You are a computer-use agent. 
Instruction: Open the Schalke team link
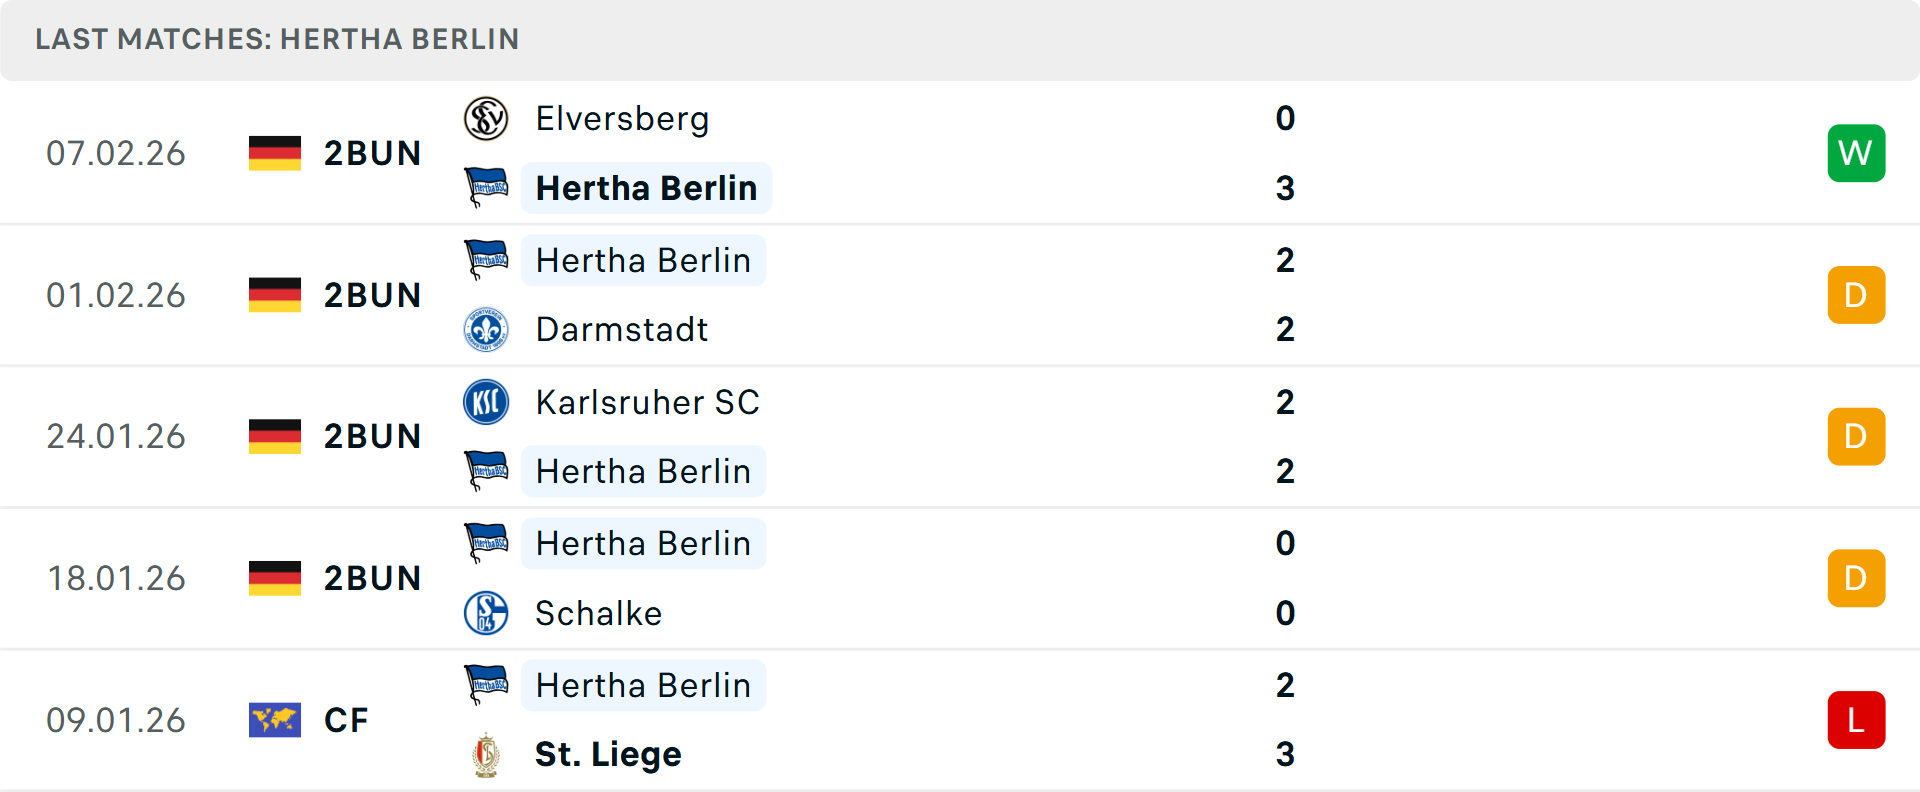coord(598,613)
